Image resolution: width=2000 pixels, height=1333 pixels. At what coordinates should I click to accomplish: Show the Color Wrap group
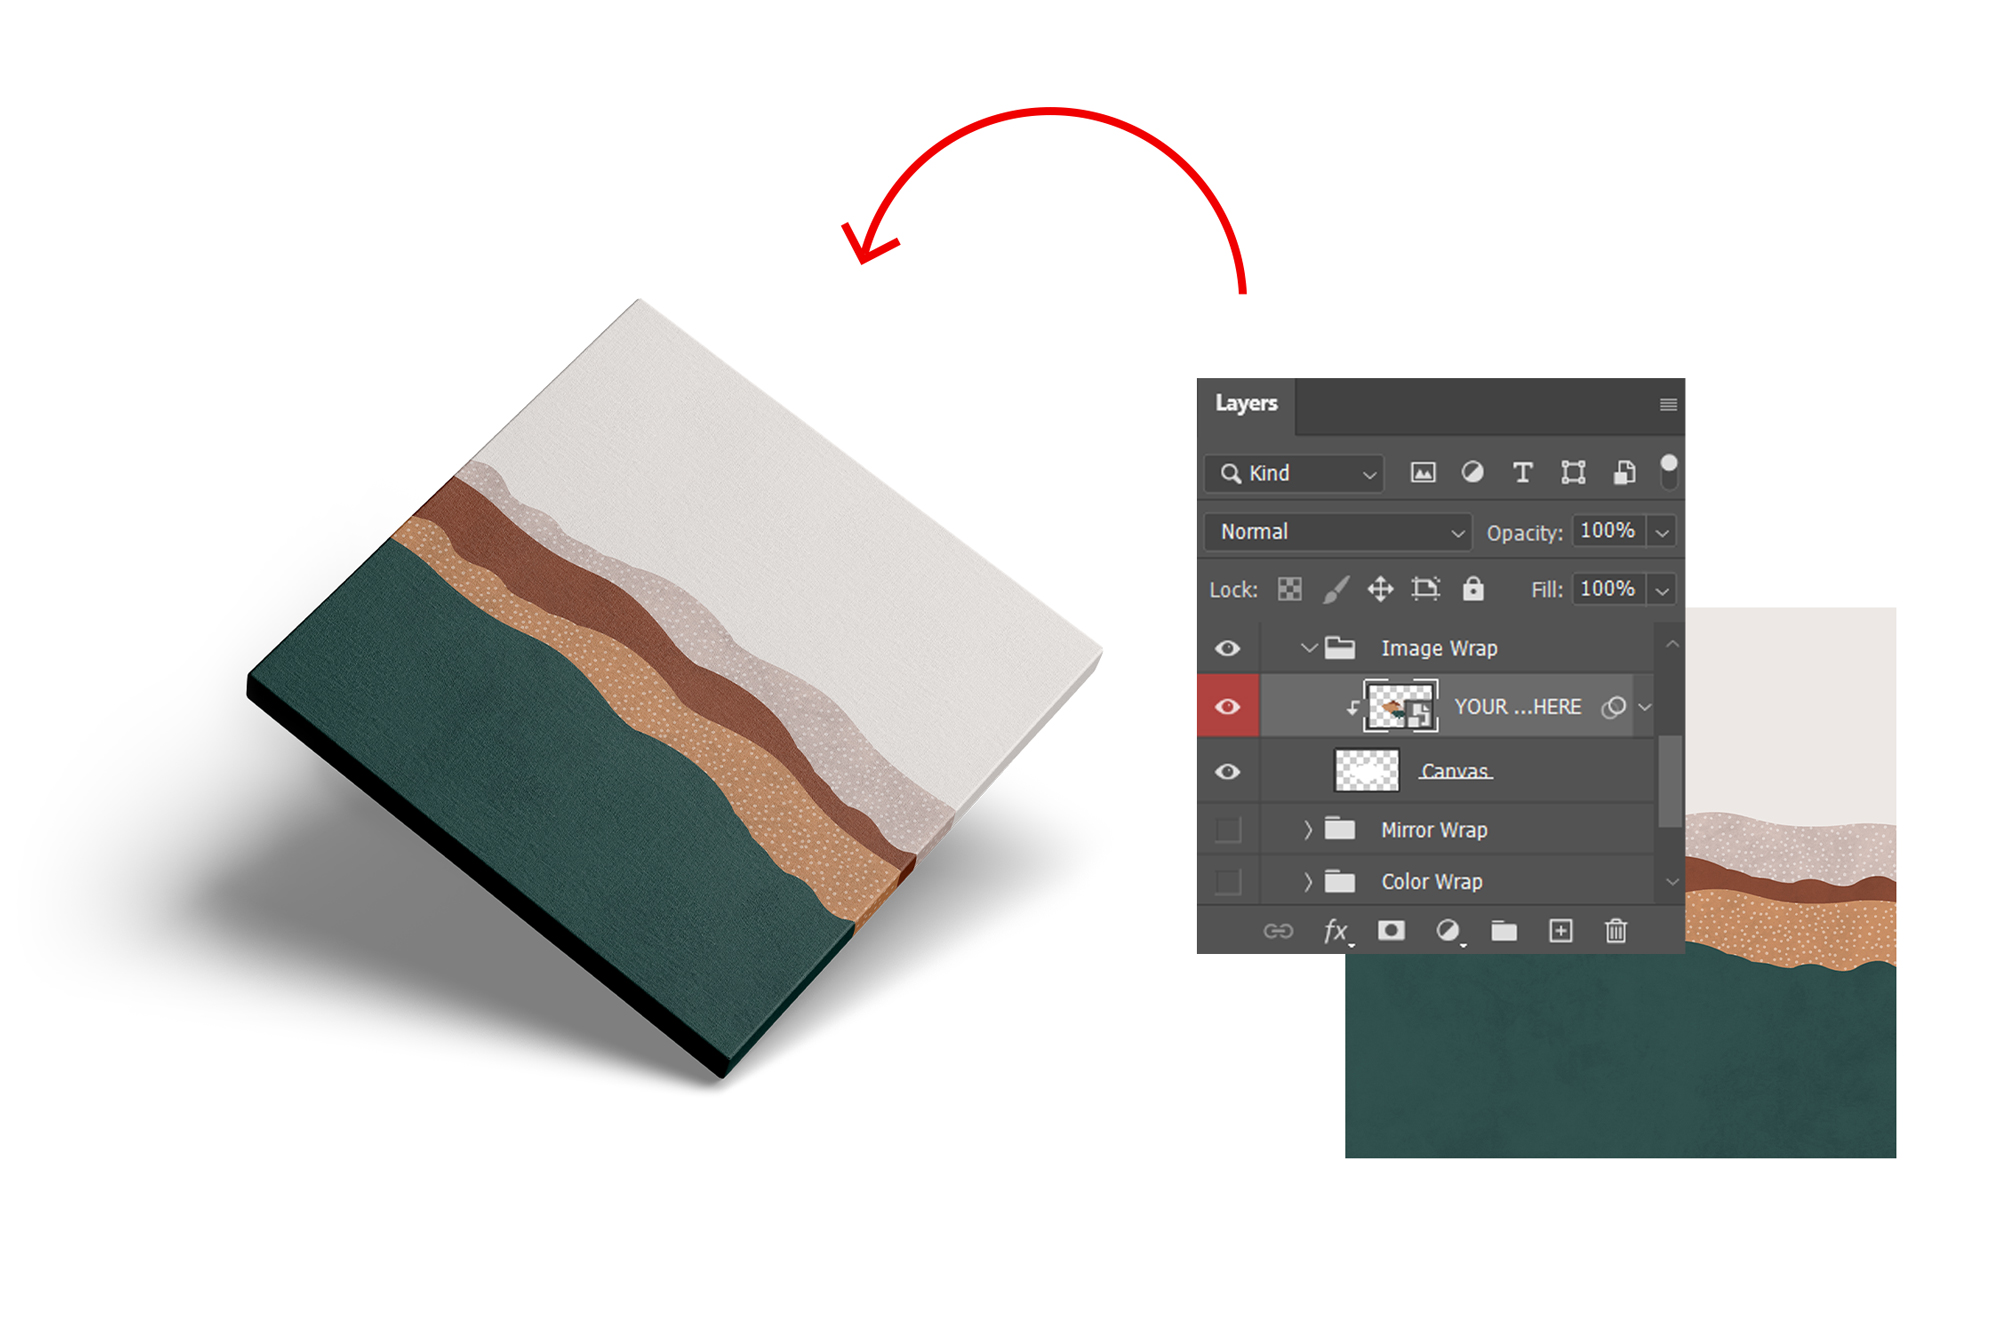coord(1228,882)
